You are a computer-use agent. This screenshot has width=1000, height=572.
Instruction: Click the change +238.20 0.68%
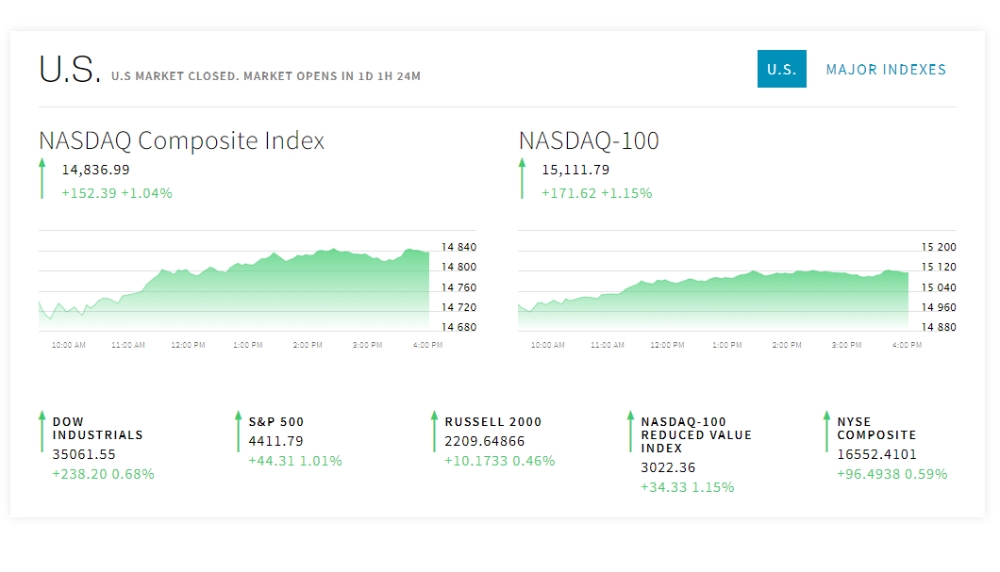[x=103, y=474]
